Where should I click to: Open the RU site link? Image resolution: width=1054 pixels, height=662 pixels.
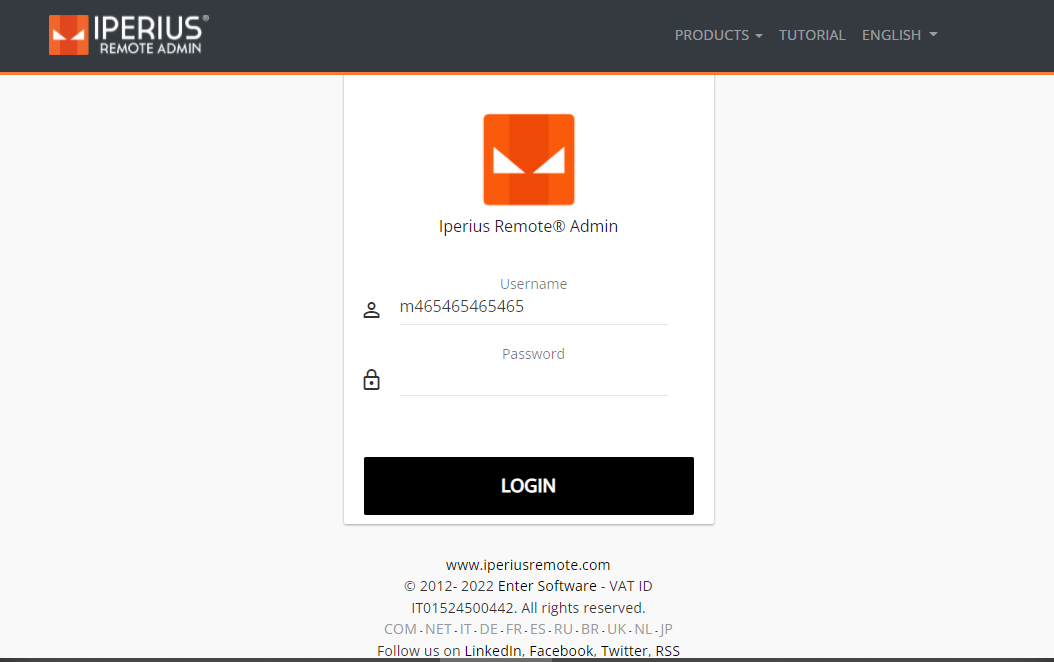coord(563,629)
